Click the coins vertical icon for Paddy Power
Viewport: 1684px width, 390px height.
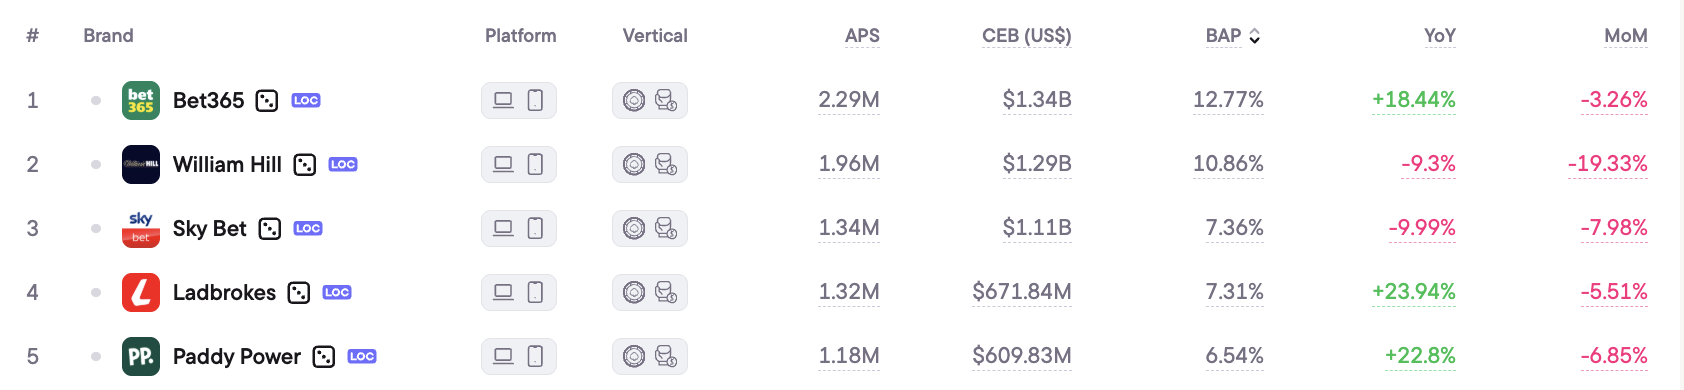(x=666, y=356)
